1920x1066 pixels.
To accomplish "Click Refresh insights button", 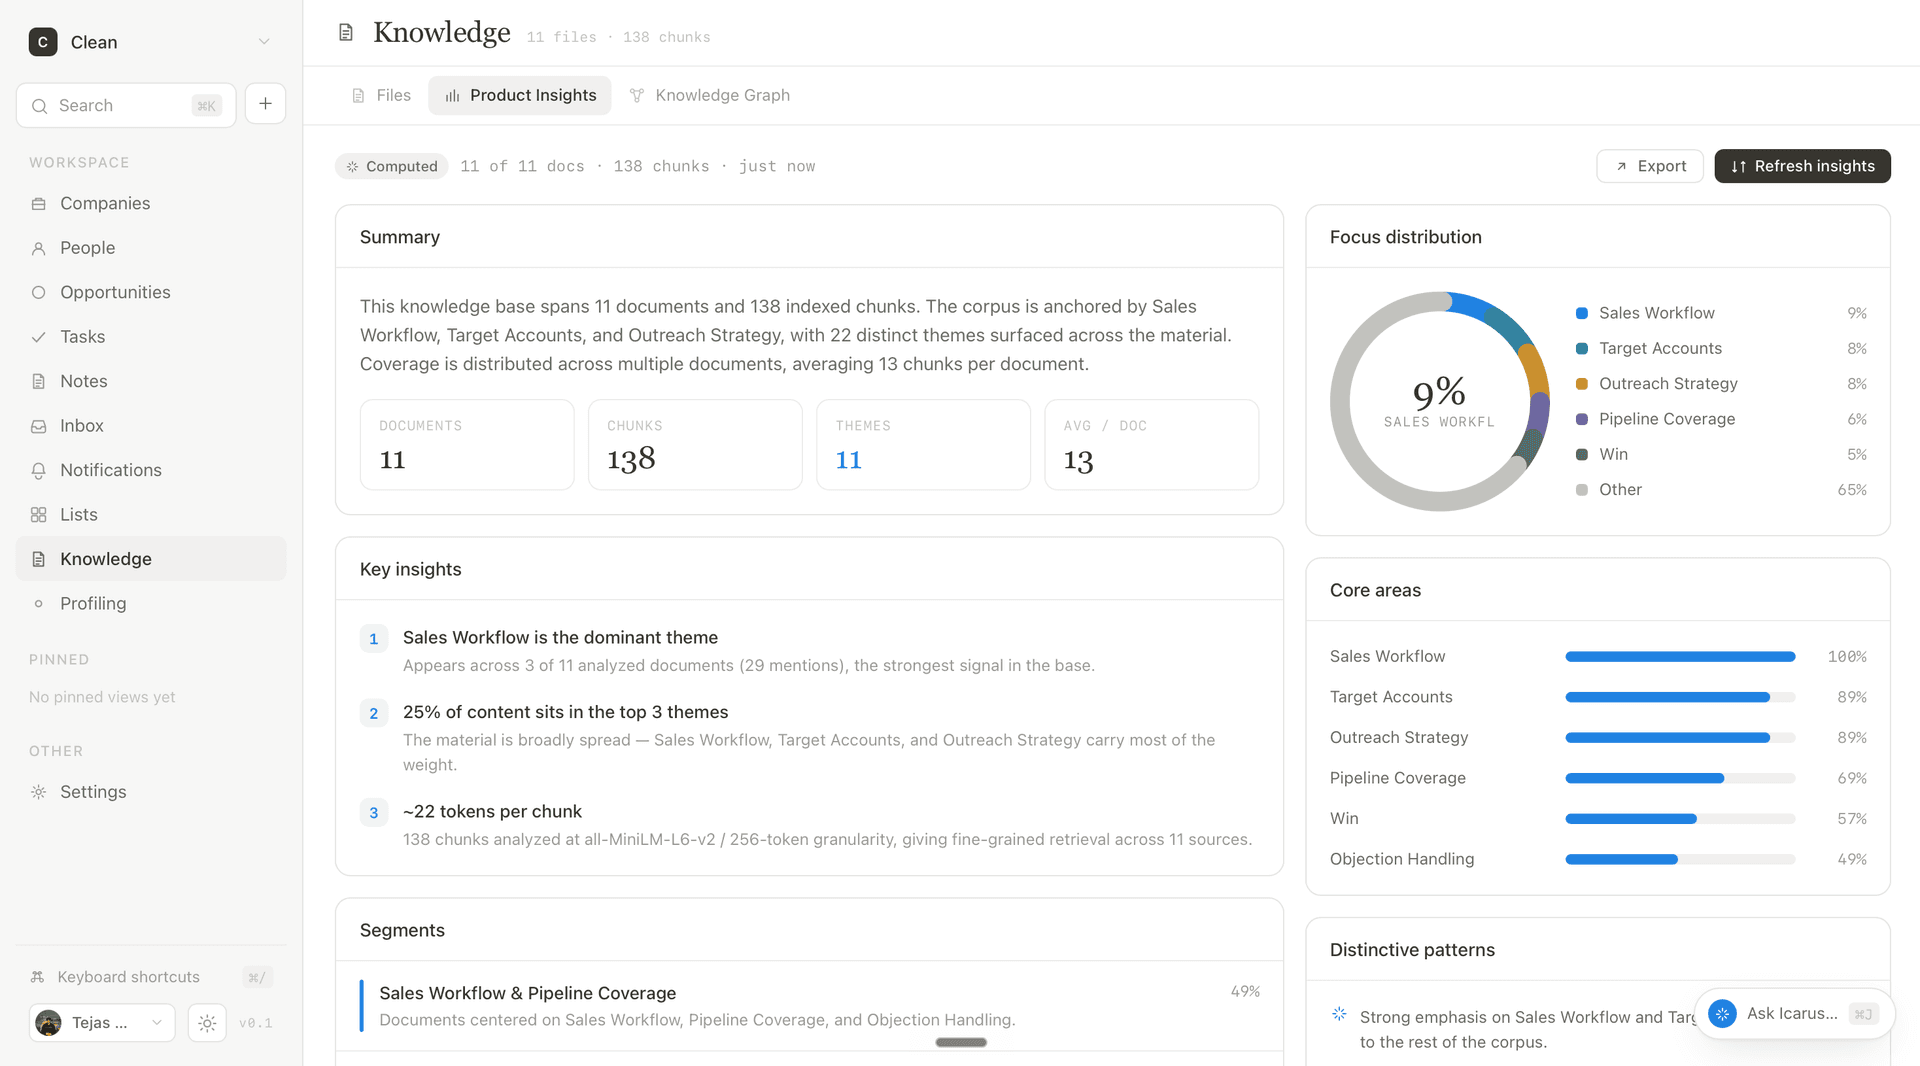I will [x=1802, y=166].
